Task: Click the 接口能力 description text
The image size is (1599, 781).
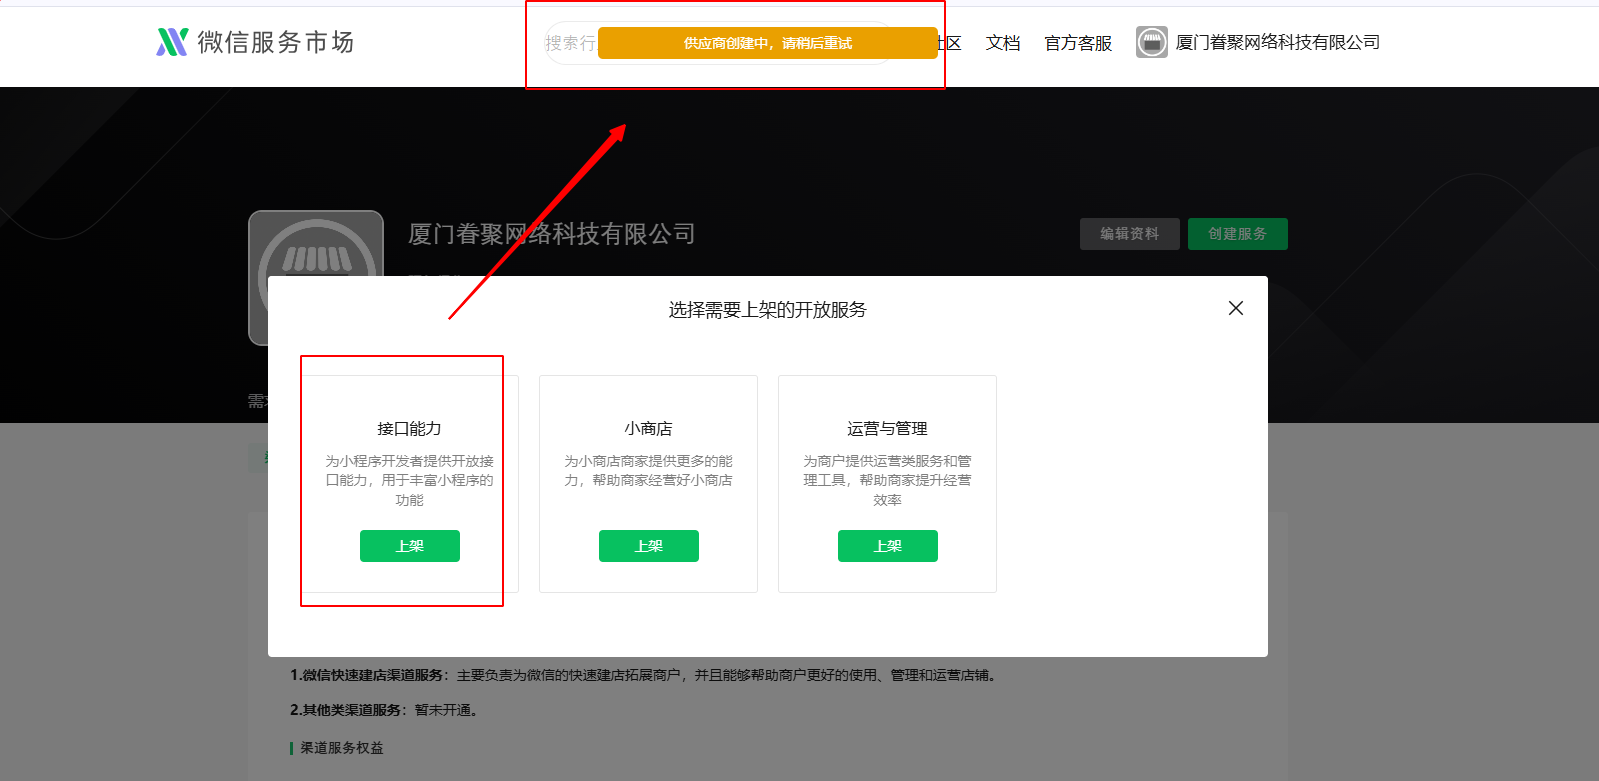Action: point(409,480)
